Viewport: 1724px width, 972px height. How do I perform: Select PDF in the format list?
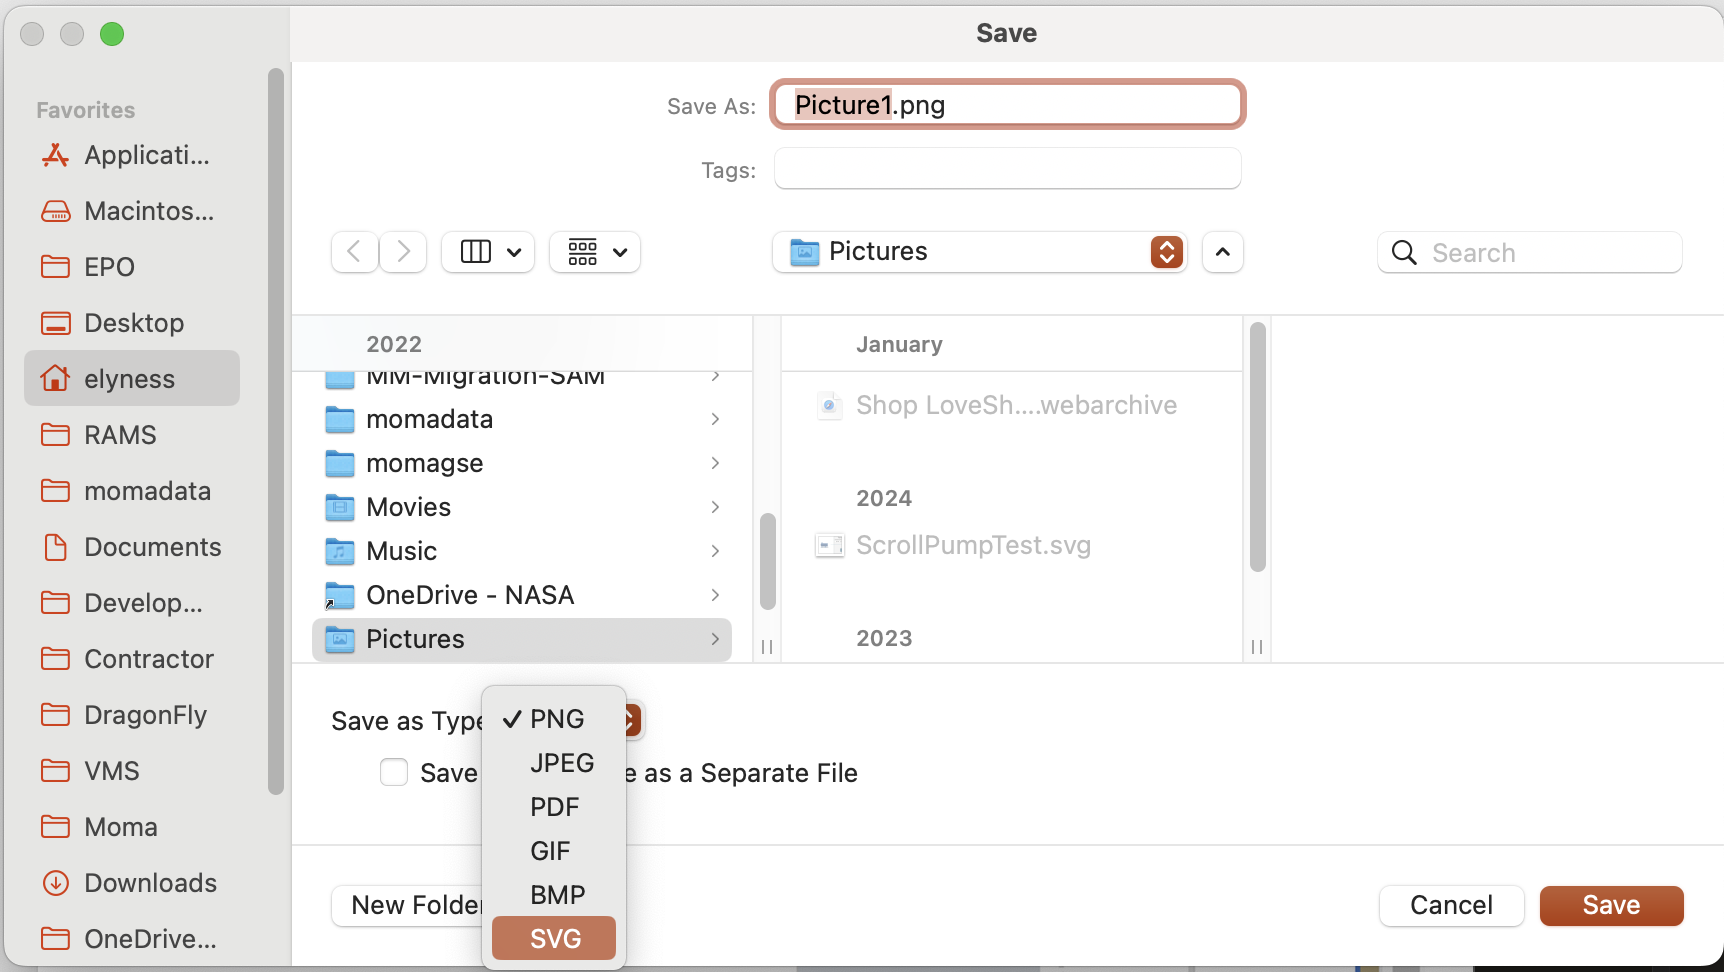click(x=554, y=807)
